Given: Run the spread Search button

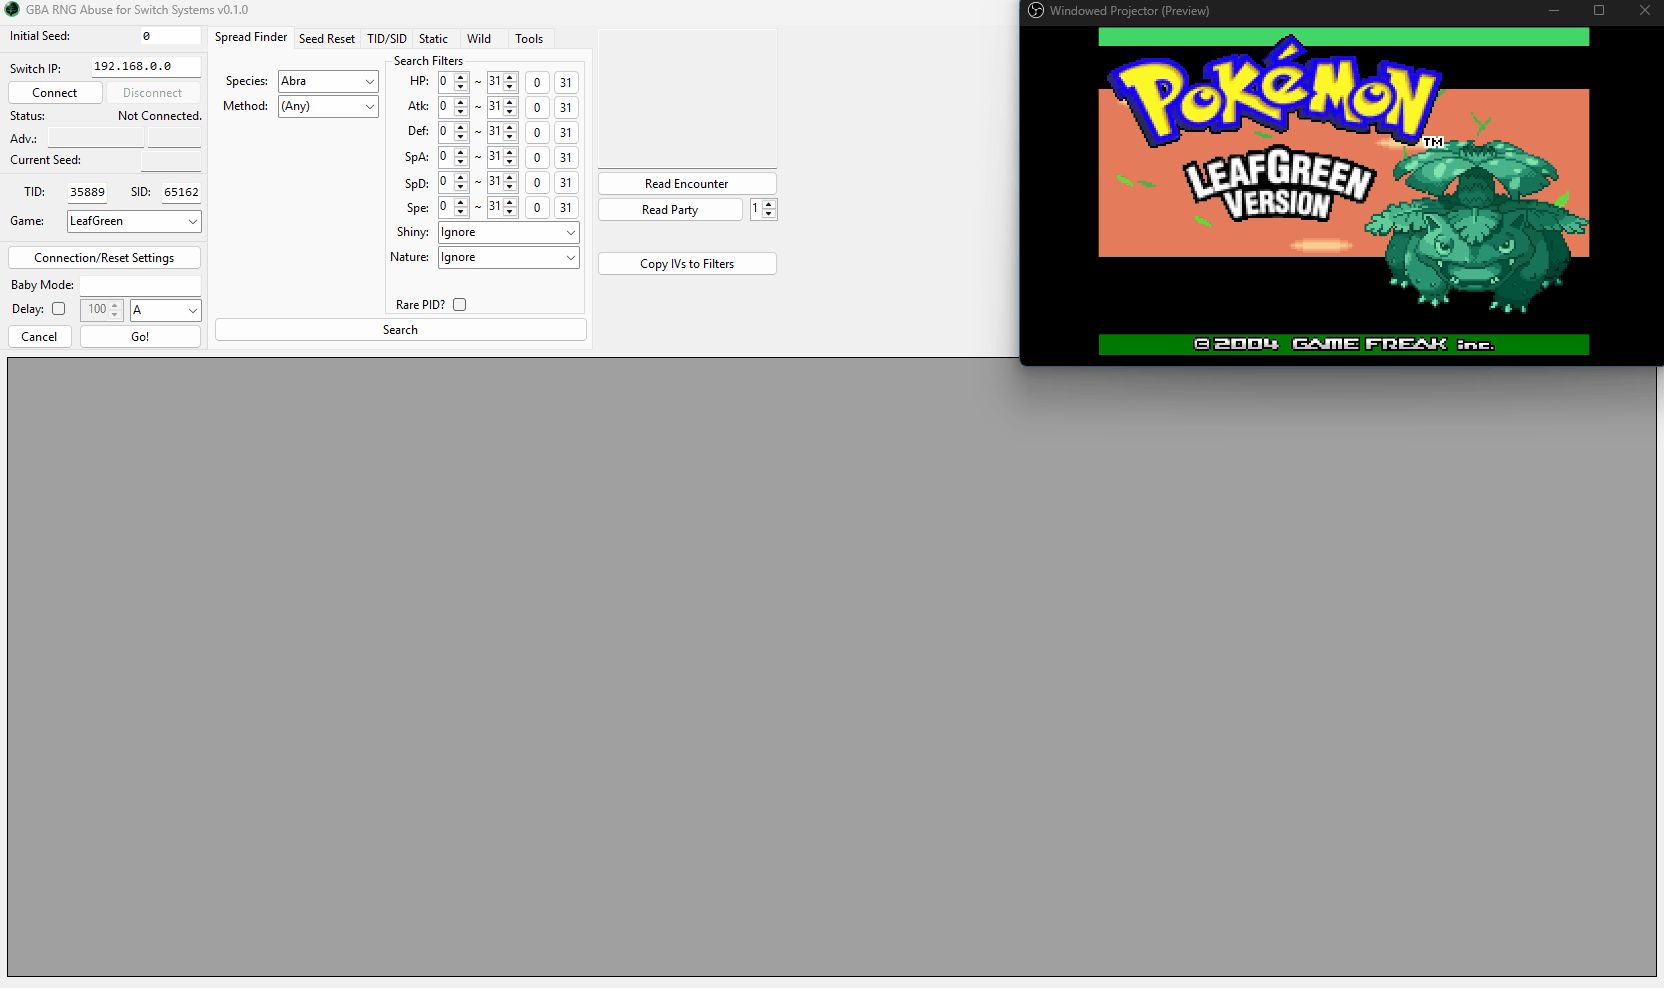Looking at the screenshot, I should point(400,330).
